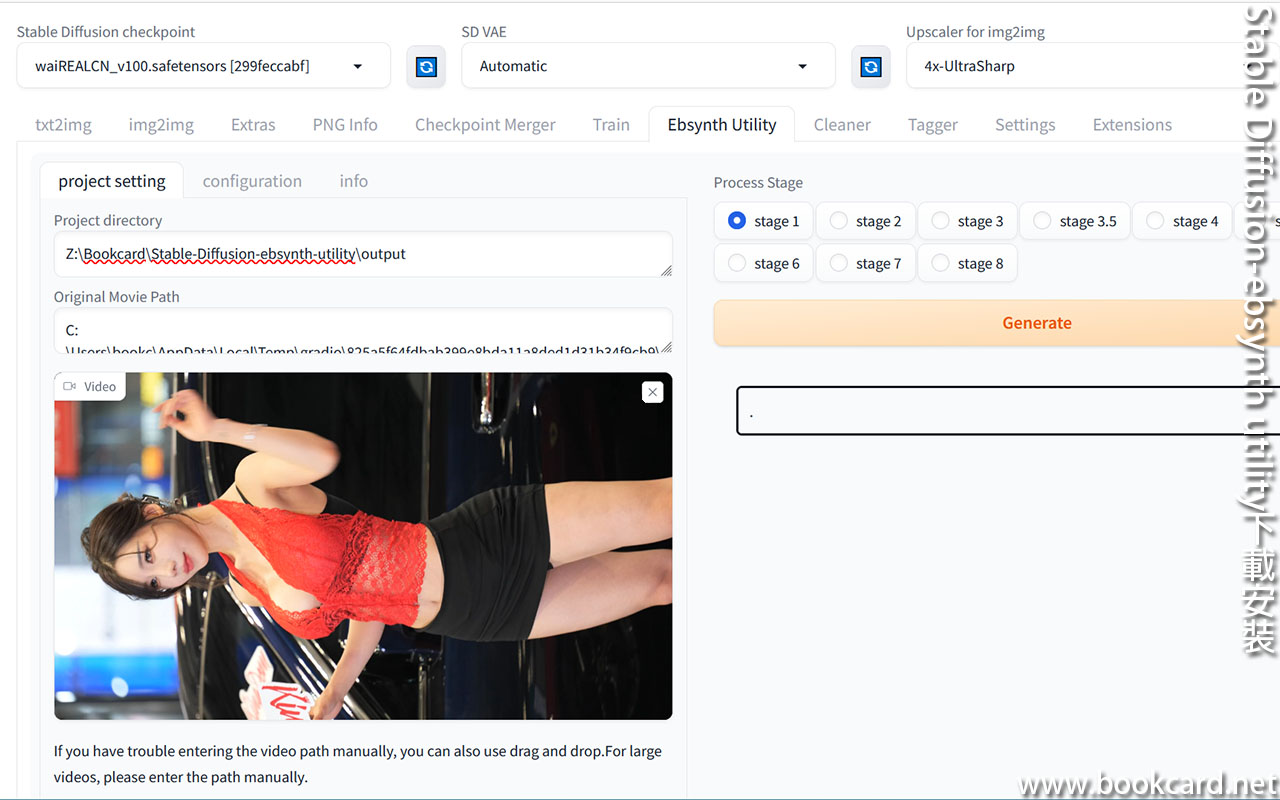Open the configuration tab of project settings

click(252, 181)
